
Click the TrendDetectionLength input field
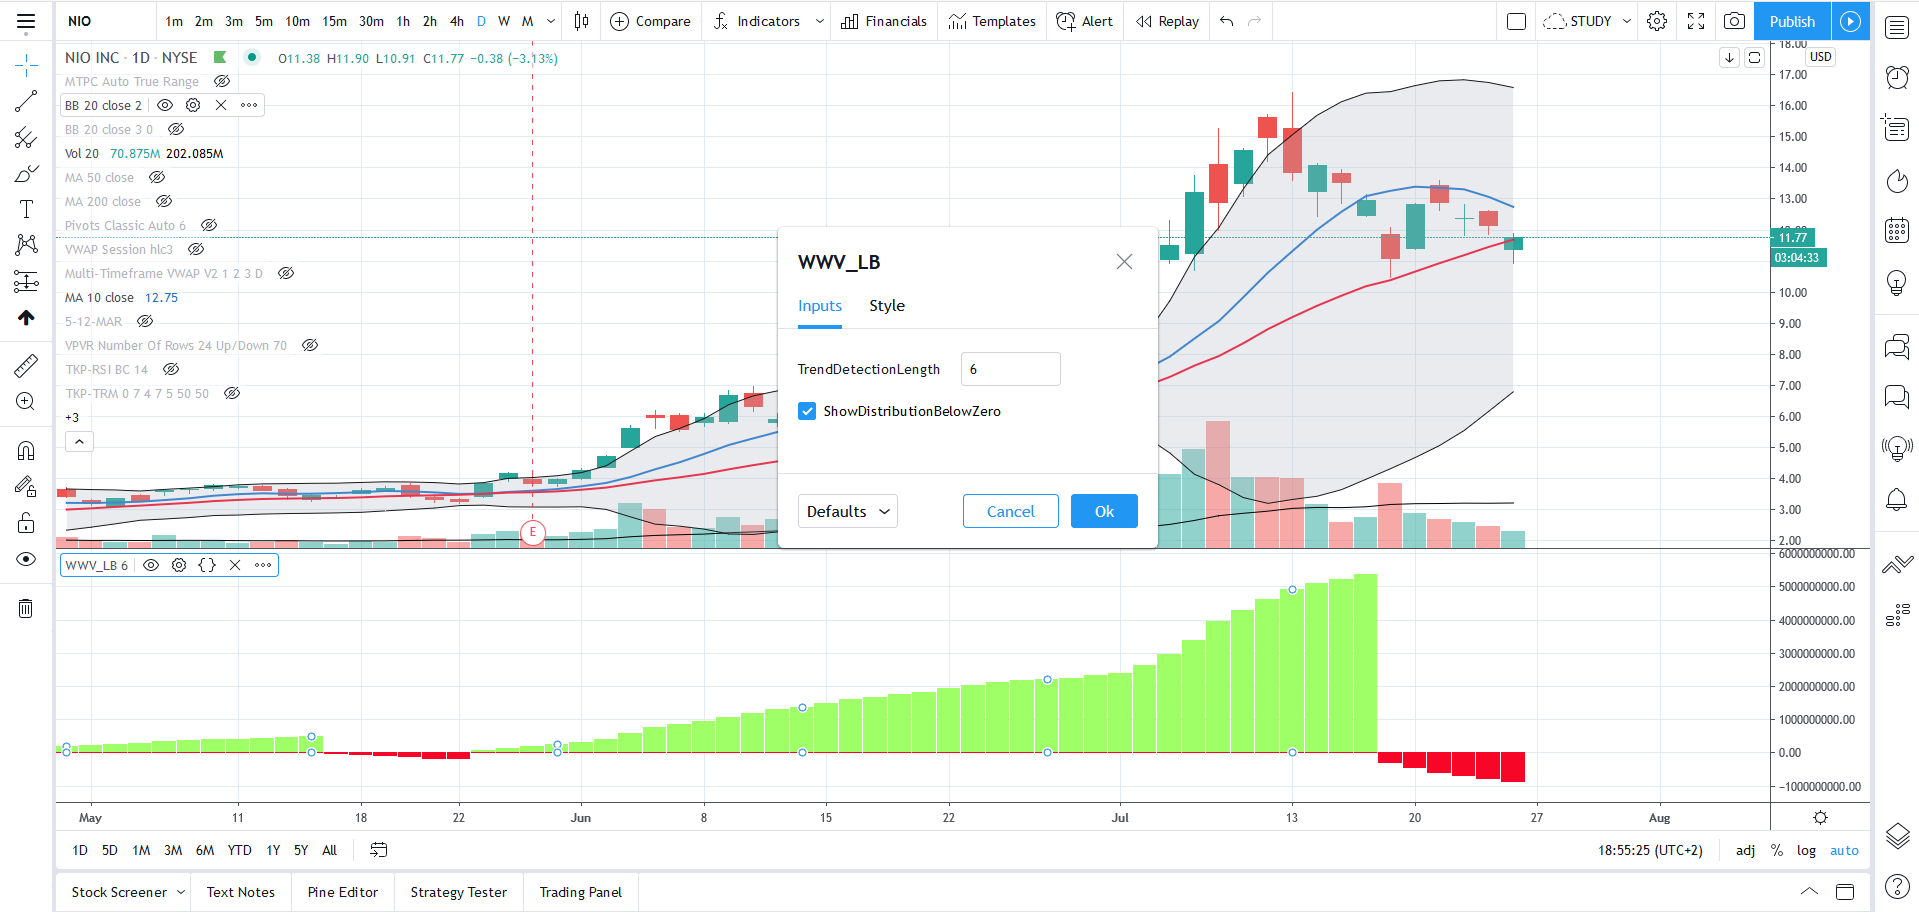click(1010, 369)
